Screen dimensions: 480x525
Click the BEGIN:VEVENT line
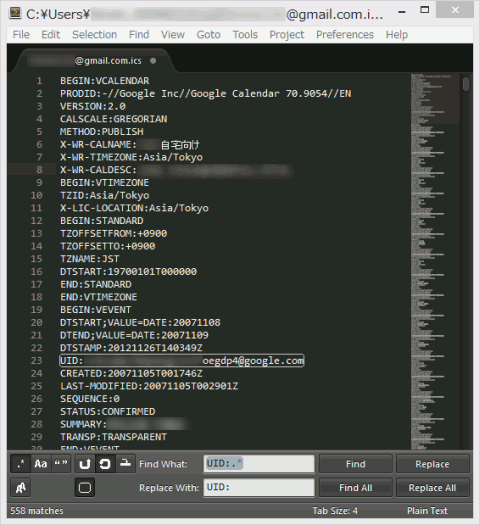[96, 310]
